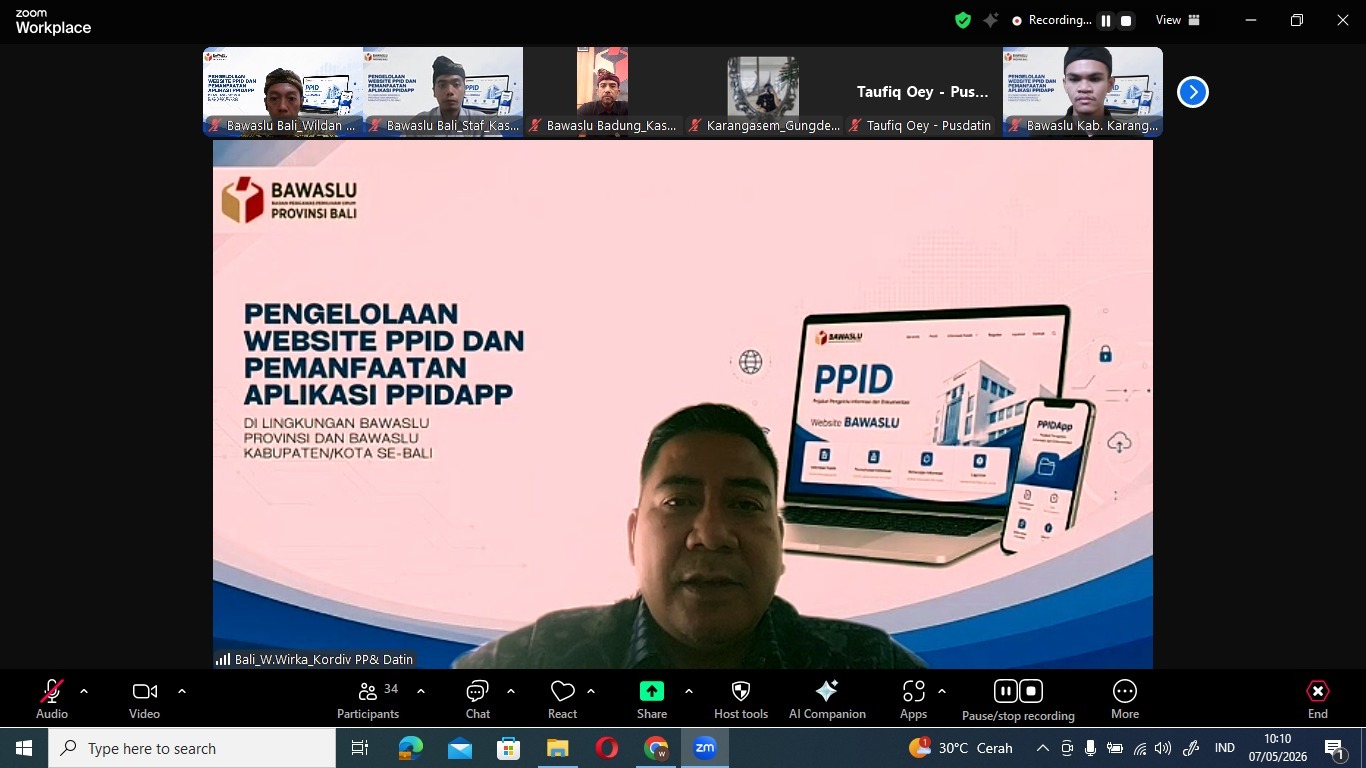Expand reactions options arrow
1366x768 pixels.
591,691
